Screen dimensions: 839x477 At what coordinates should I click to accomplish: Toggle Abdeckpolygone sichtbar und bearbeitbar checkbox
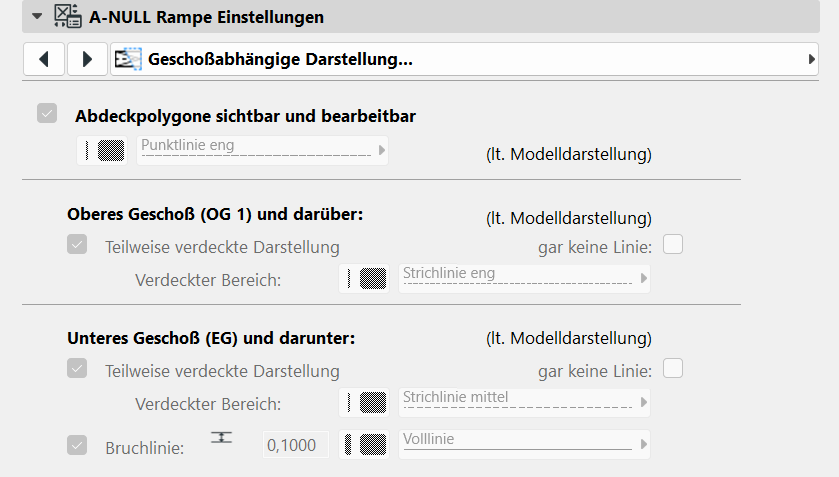47,114
